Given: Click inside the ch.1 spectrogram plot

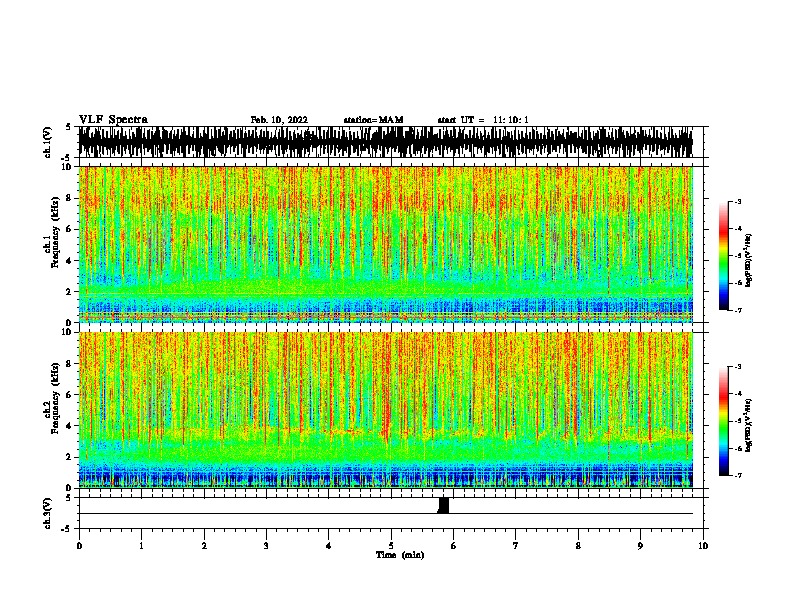Looking at the screenshot, I should [386, 244].
